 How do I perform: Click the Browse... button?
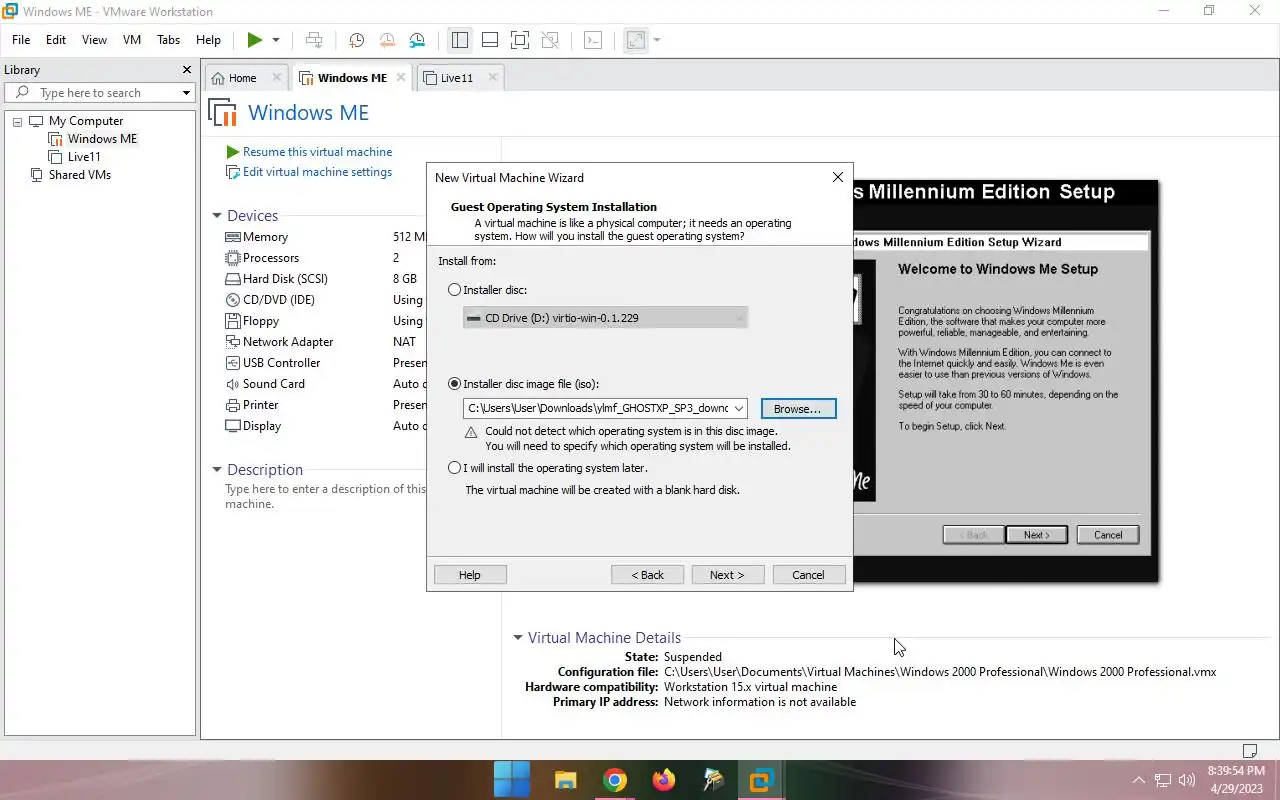click(798, 409)
